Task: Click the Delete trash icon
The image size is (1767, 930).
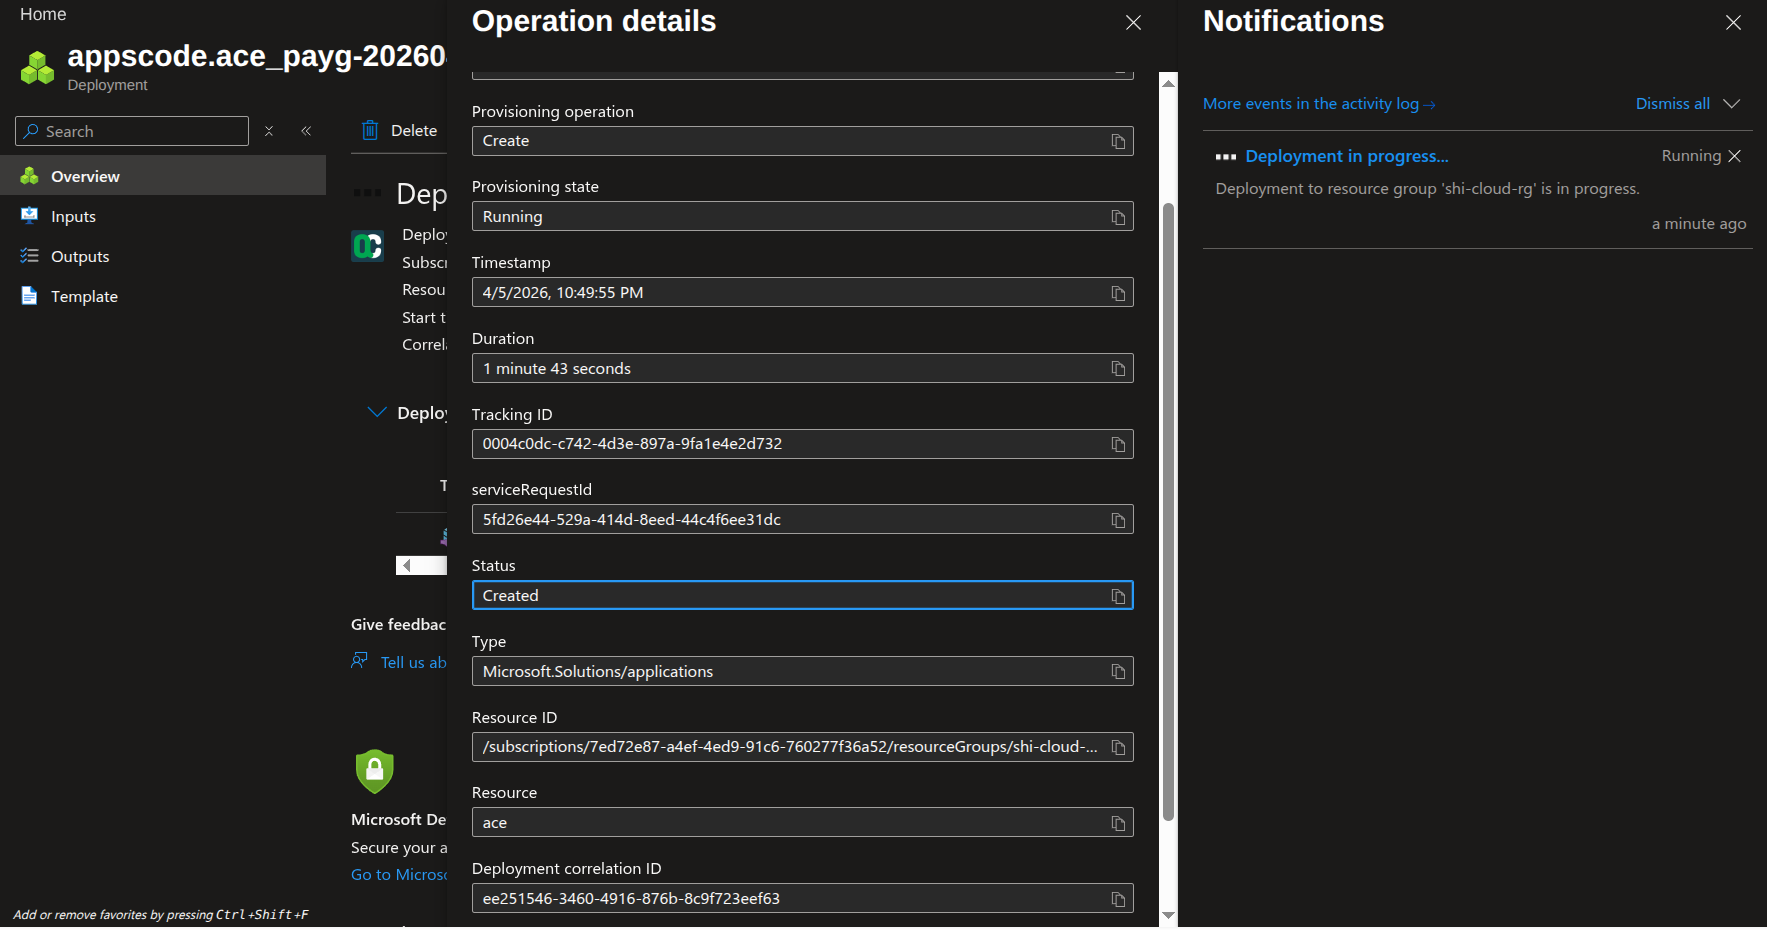Action: (370, 130)
